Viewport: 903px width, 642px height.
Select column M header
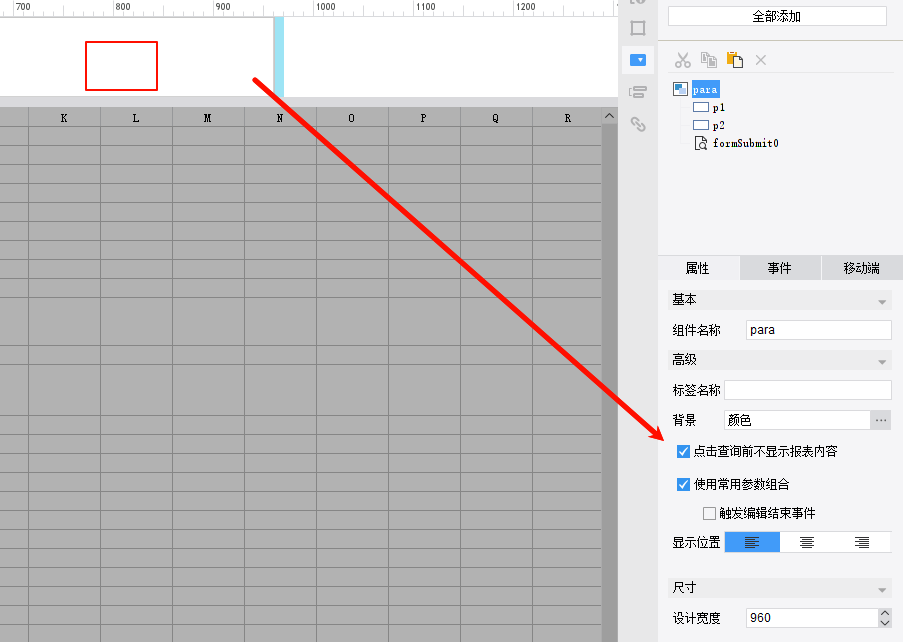coord(208,117)
